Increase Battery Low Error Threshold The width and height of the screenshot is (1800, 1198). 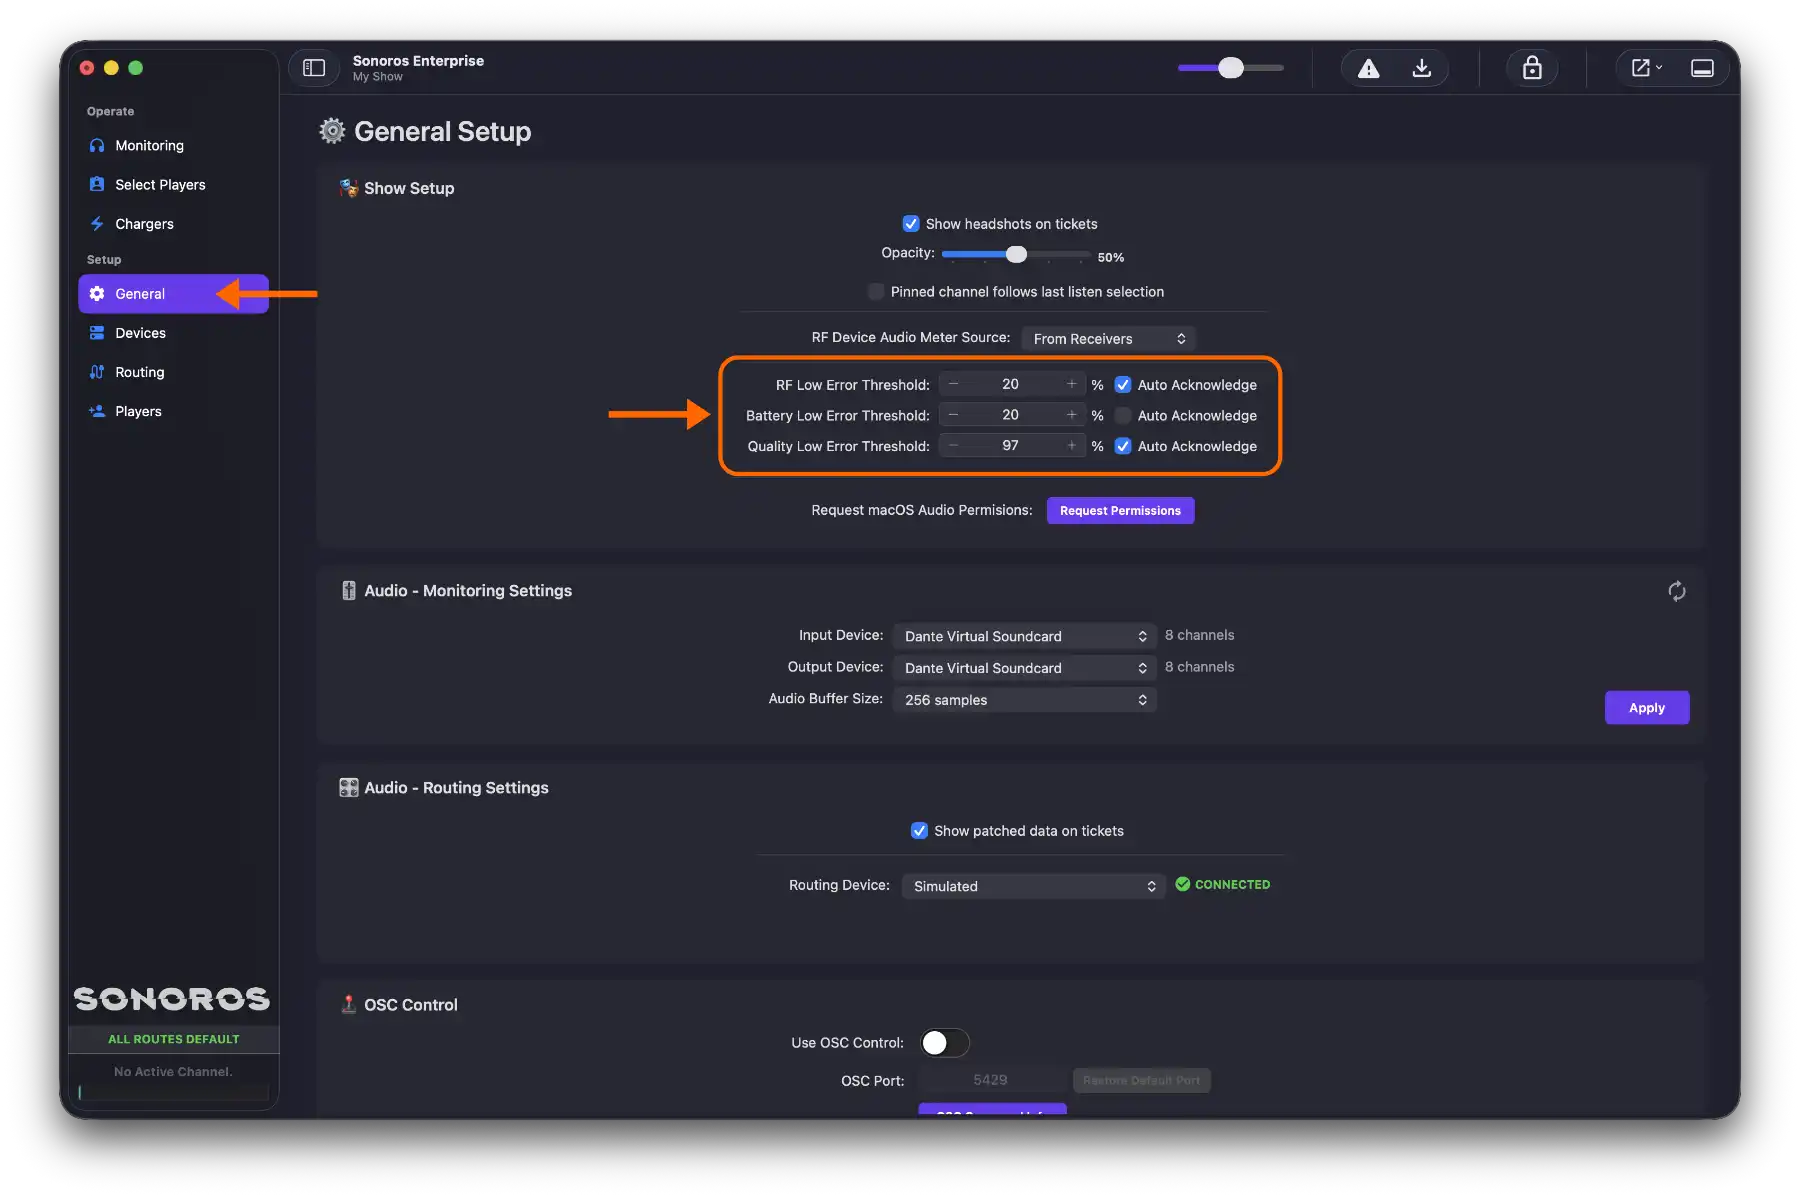coord(1072,415)
